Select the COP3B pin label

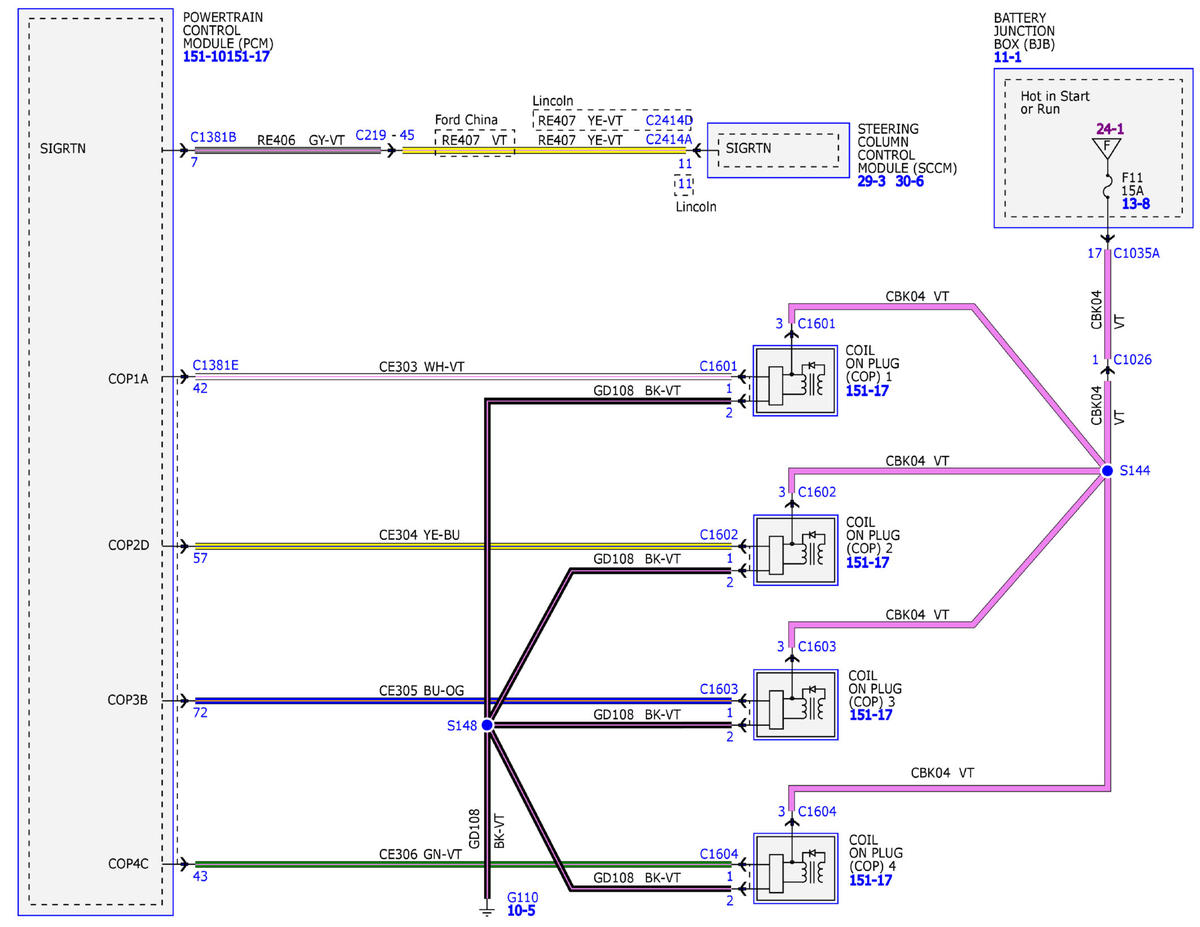tap(128, 700)
